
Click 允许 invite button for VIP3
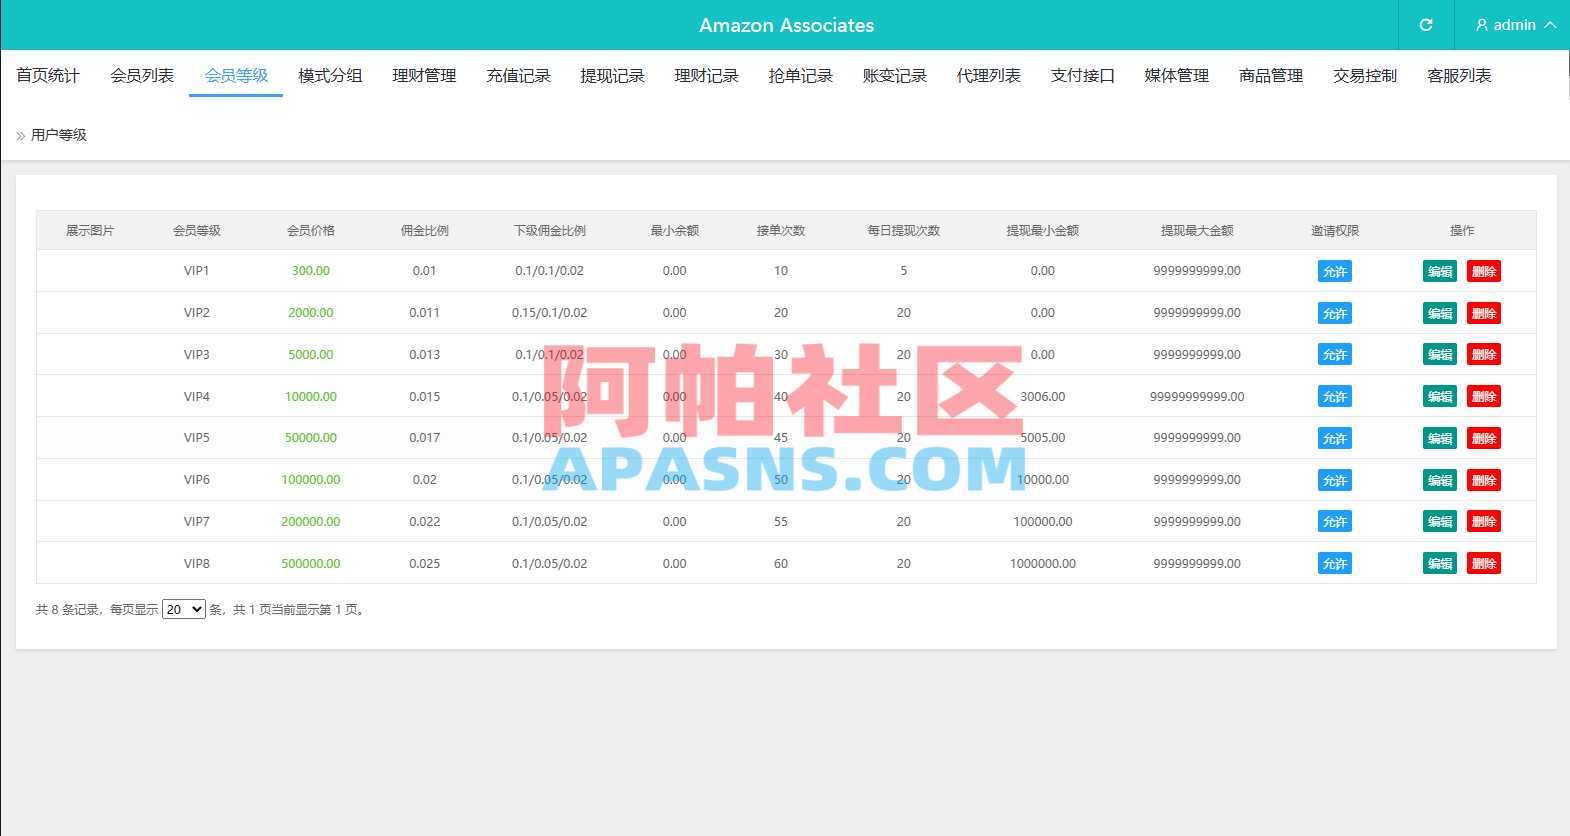pyautogui.click(x=1335, y=355)
